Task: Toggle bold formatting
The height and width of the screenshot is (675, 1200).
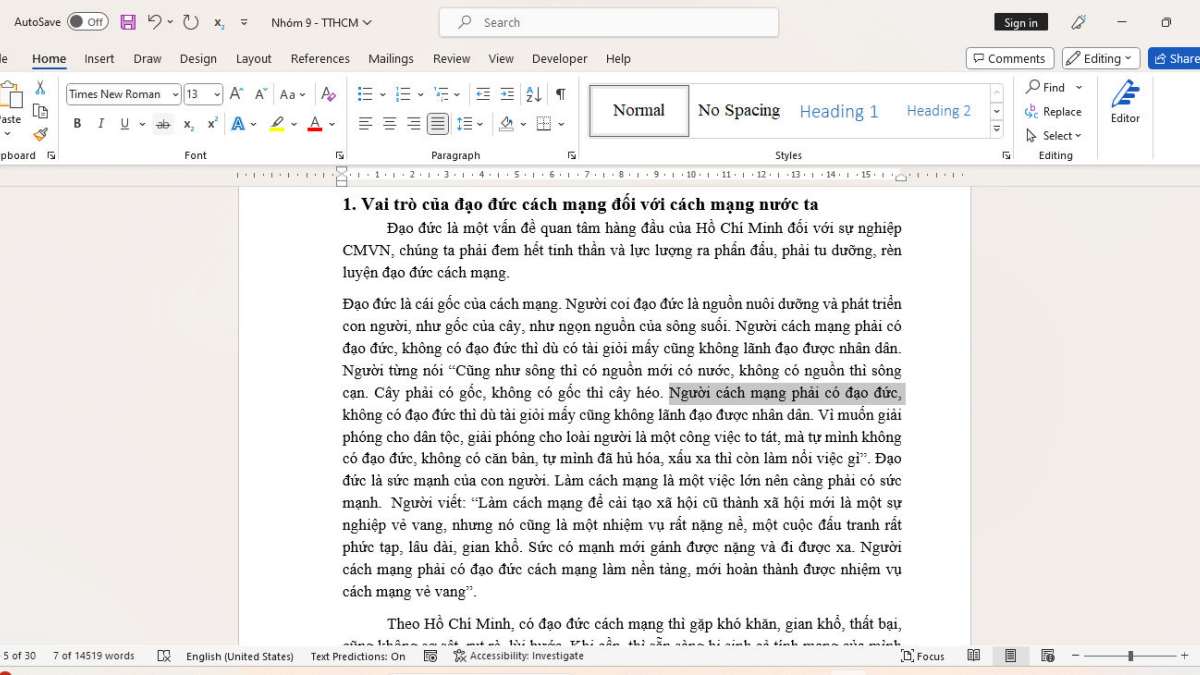Action: [x=77, y=123]
